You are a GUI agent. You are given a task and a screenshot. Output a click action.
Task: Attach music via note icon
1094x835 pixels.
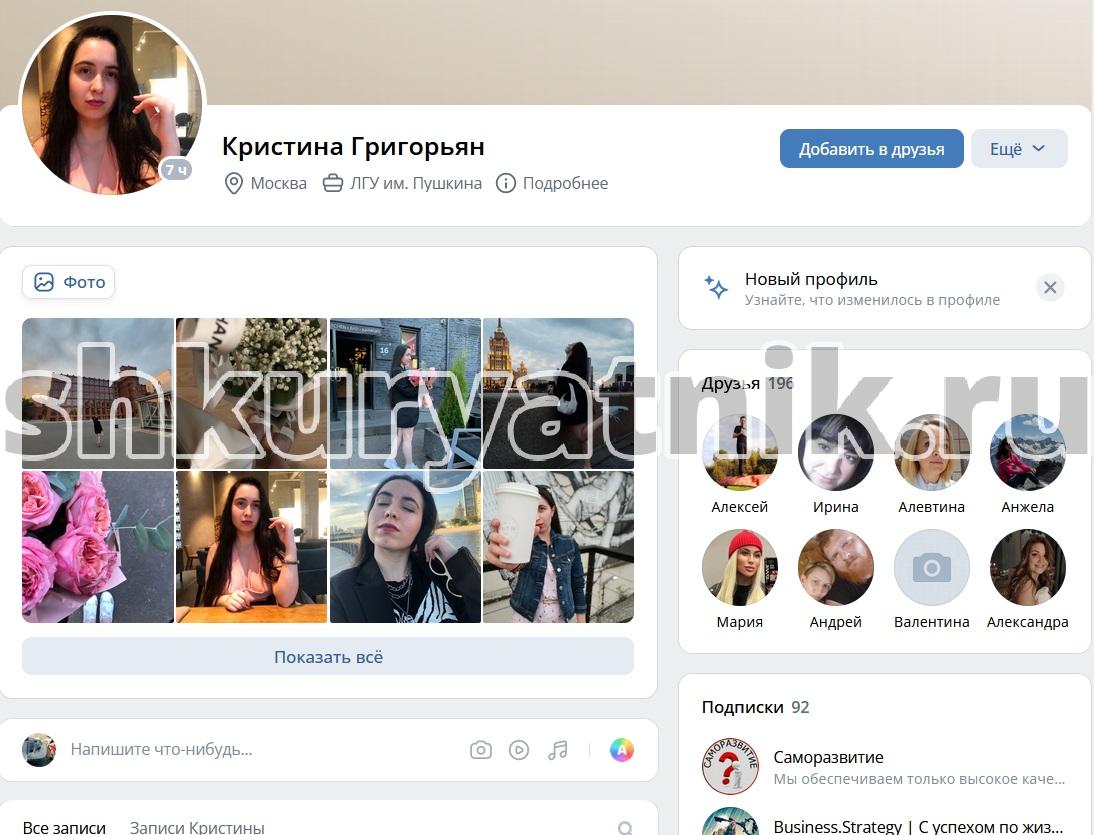(557, 750)
